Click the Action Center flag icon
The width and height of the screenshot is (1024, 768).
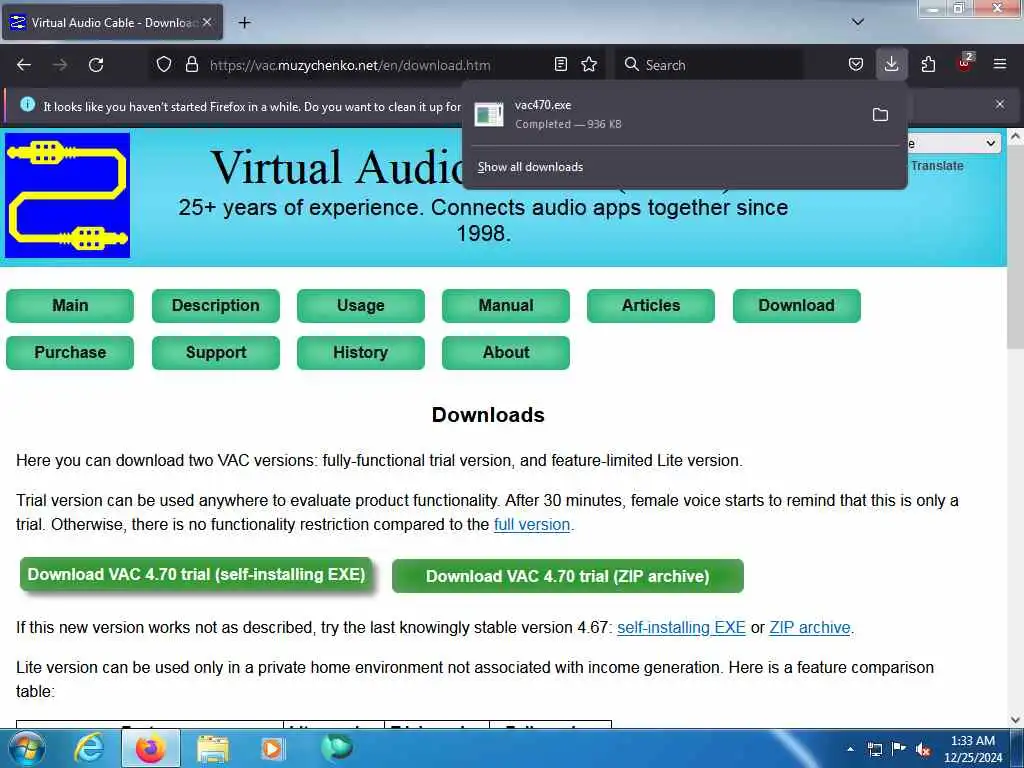[x=899, y=749]
